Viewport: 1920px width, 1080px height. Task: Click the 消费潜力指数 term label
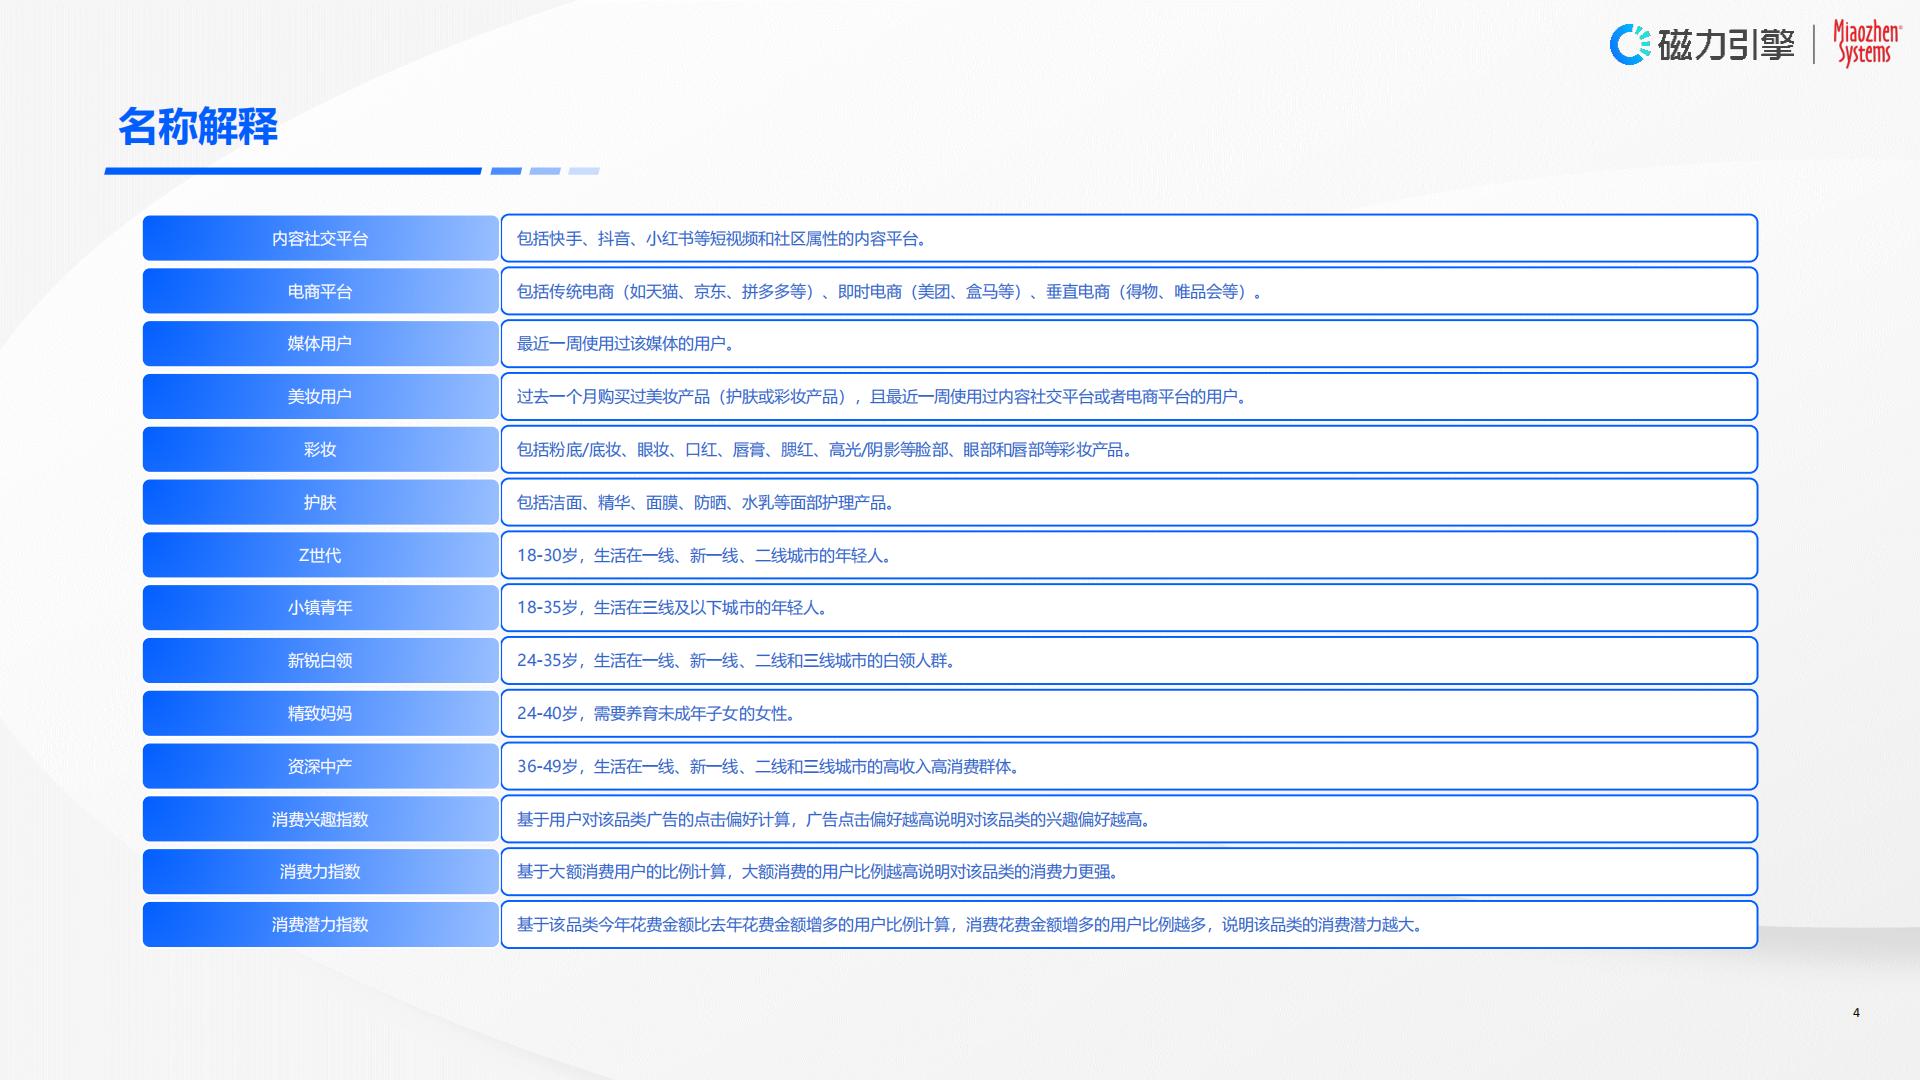pyautogui.click(x=320, y=925)
